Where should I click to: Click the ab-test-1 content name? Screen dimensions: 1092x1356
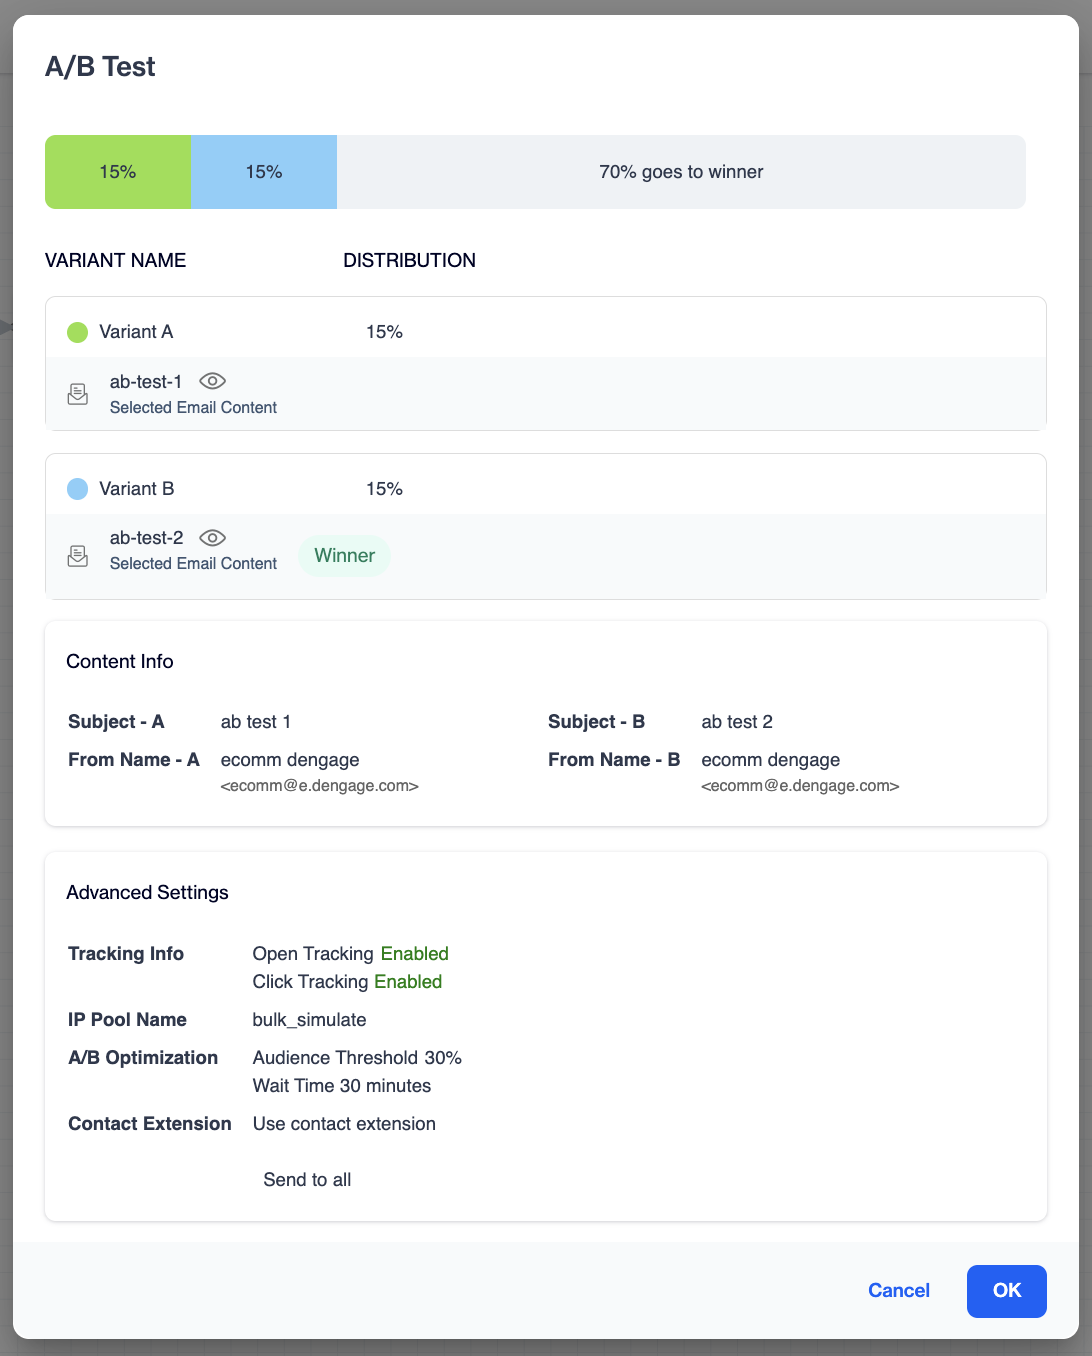click(146, 382)
